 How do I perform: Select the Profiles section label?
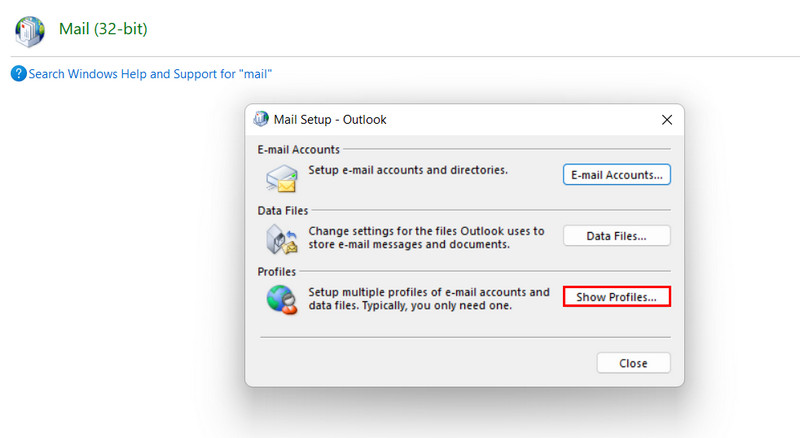(x=277, y=272)
